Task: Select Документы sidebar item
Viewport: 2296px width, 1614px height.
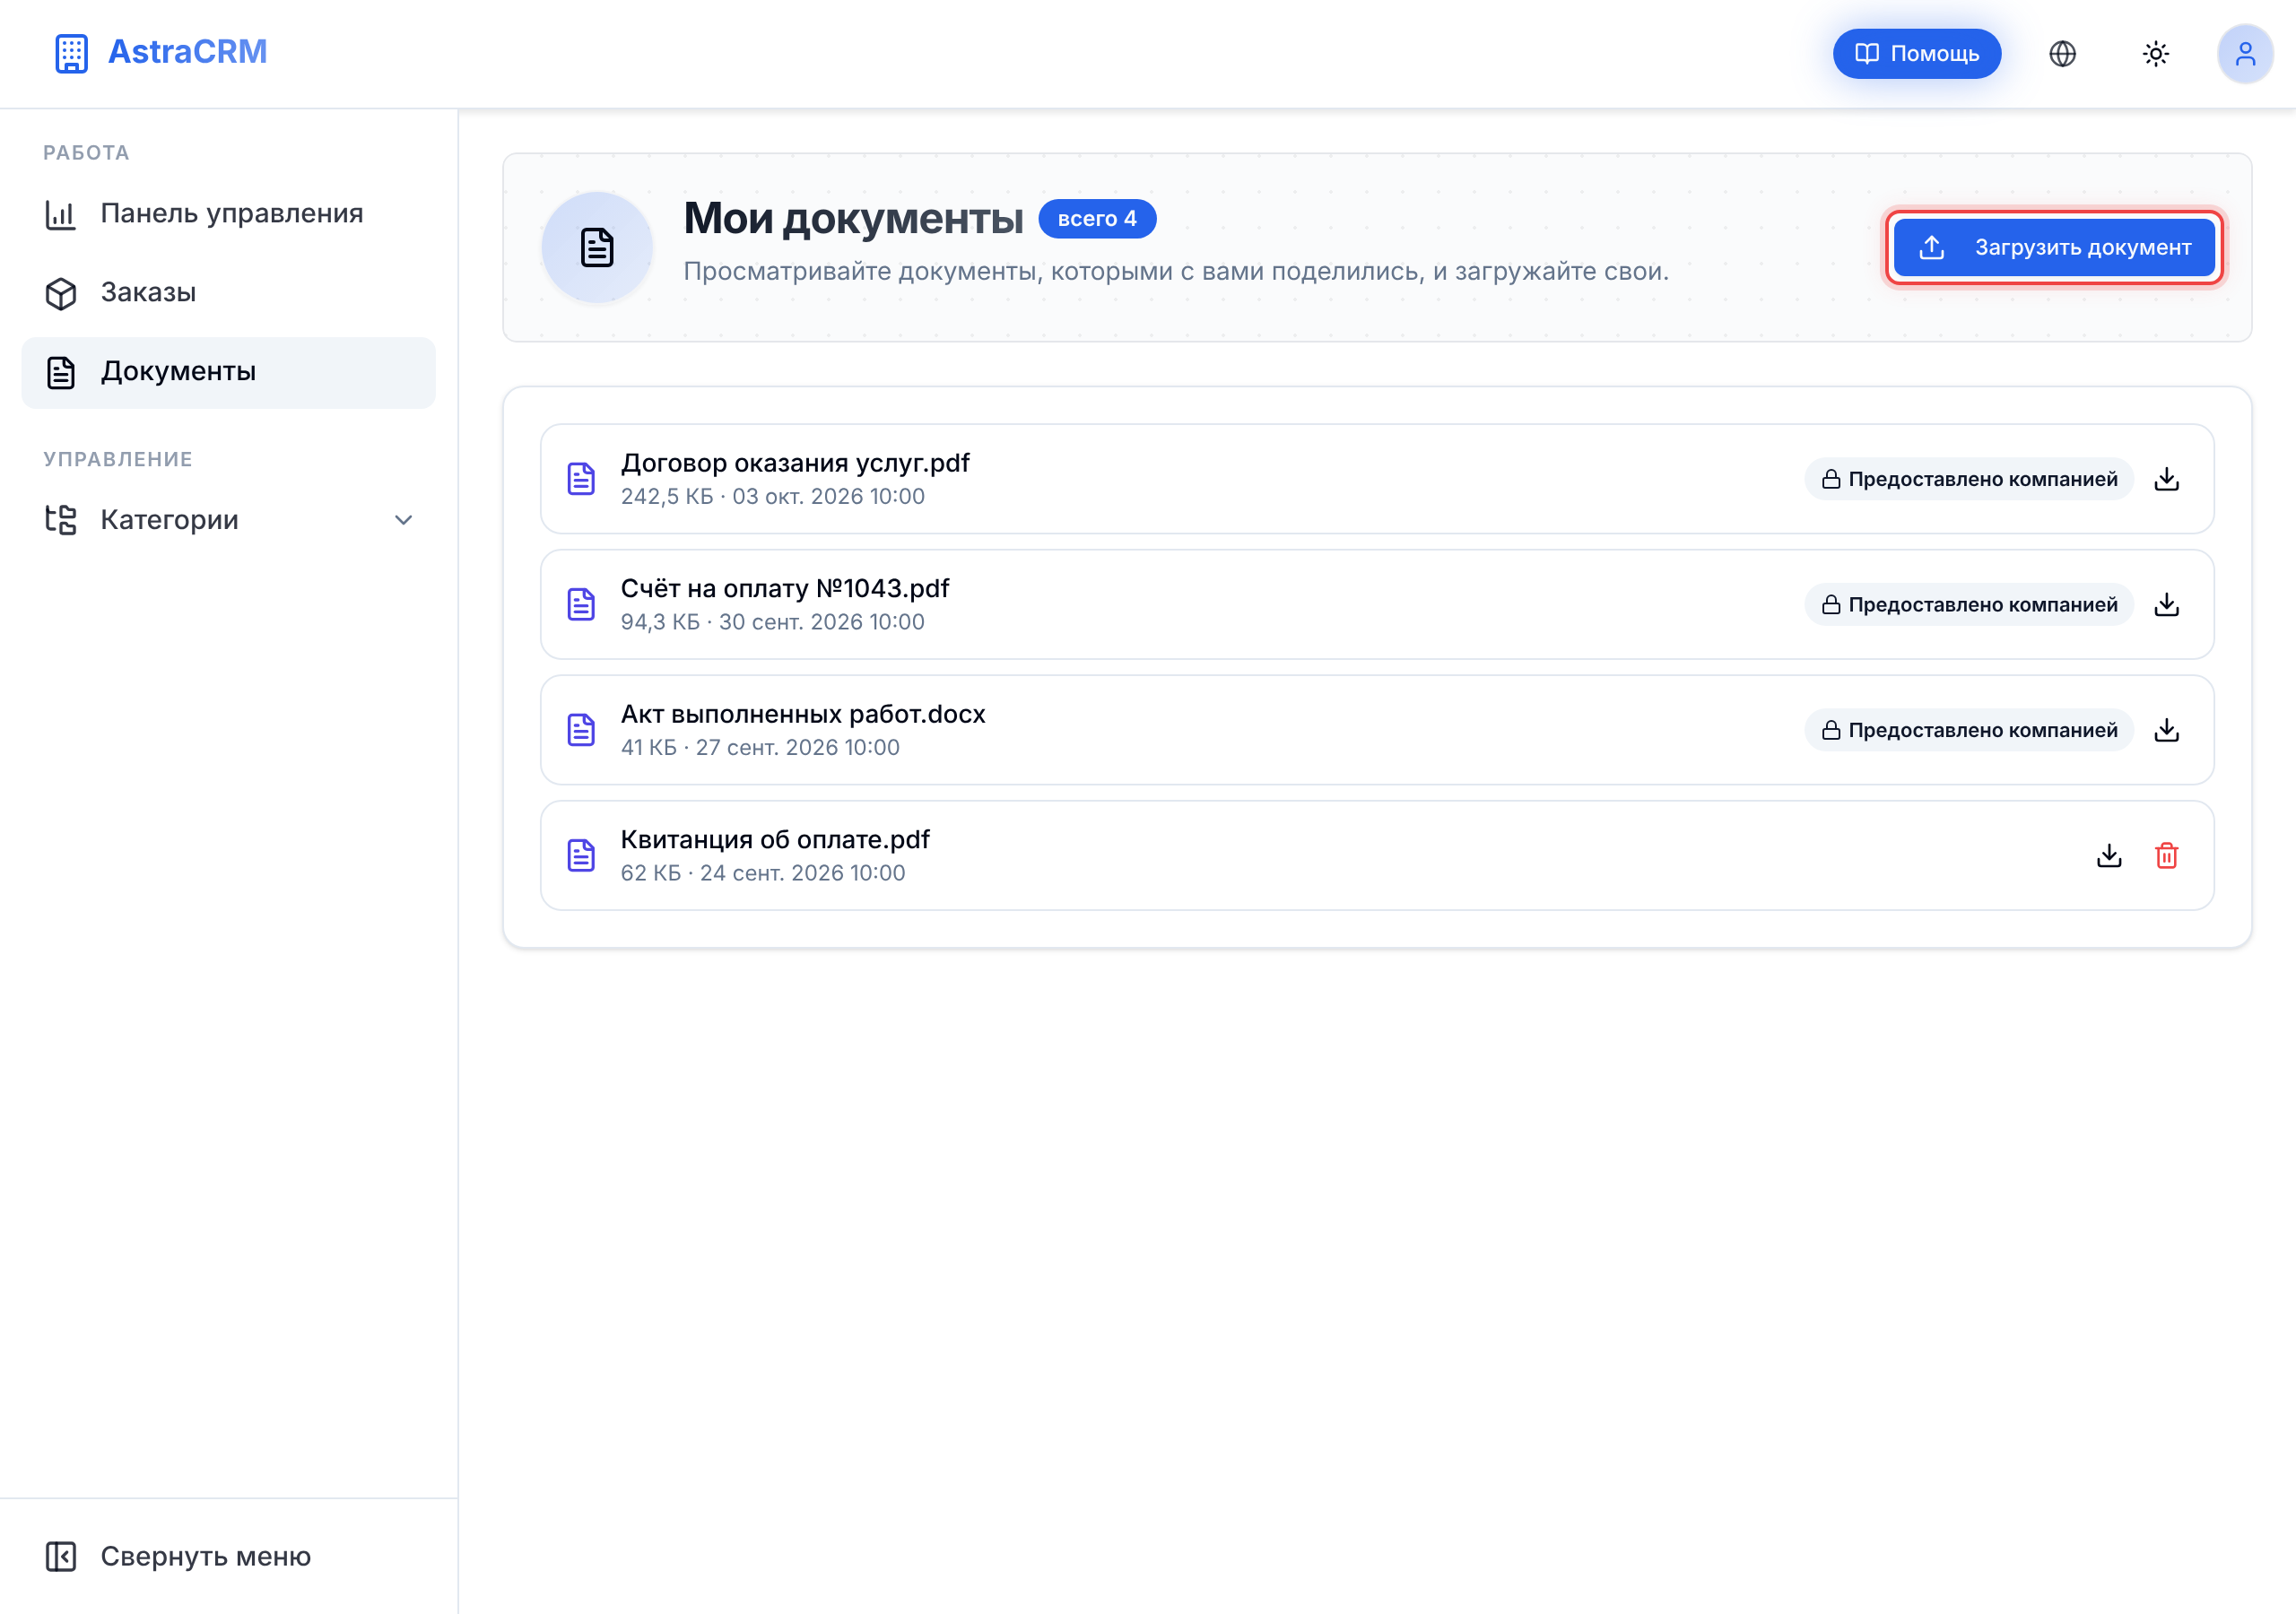Action: pos(228,372)
